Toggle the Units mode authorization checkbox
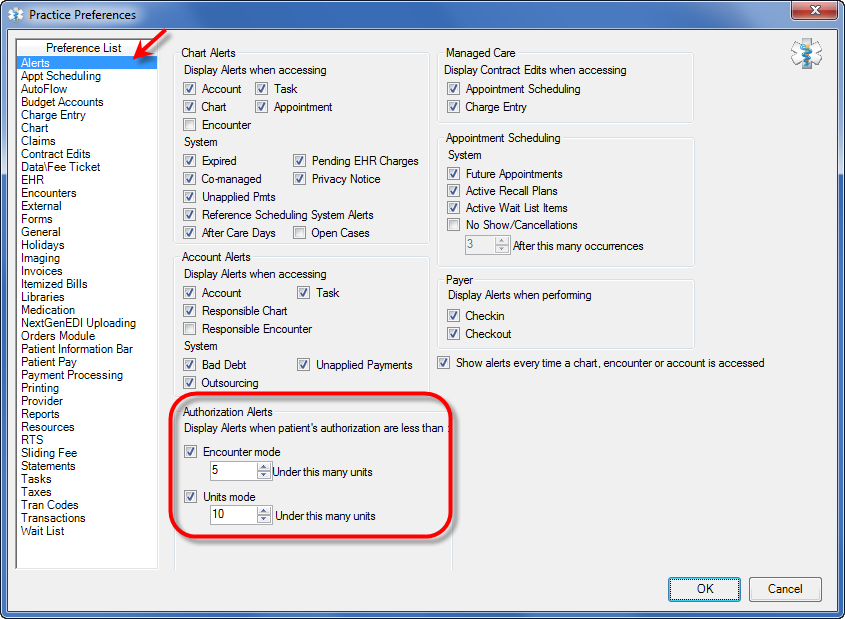The height and width of the screenshot is (619, 845). (190, 496)
